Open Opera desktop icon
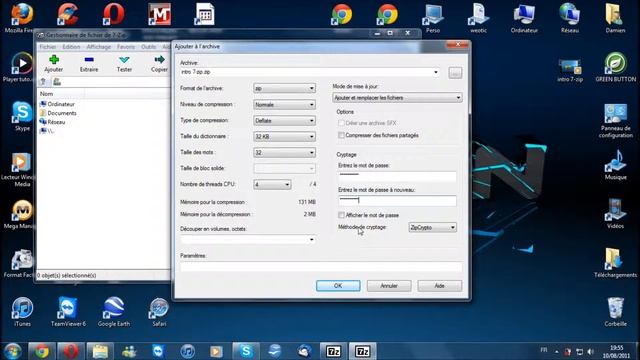Viewport: 640px width, 360px height. tap(113, 14)
